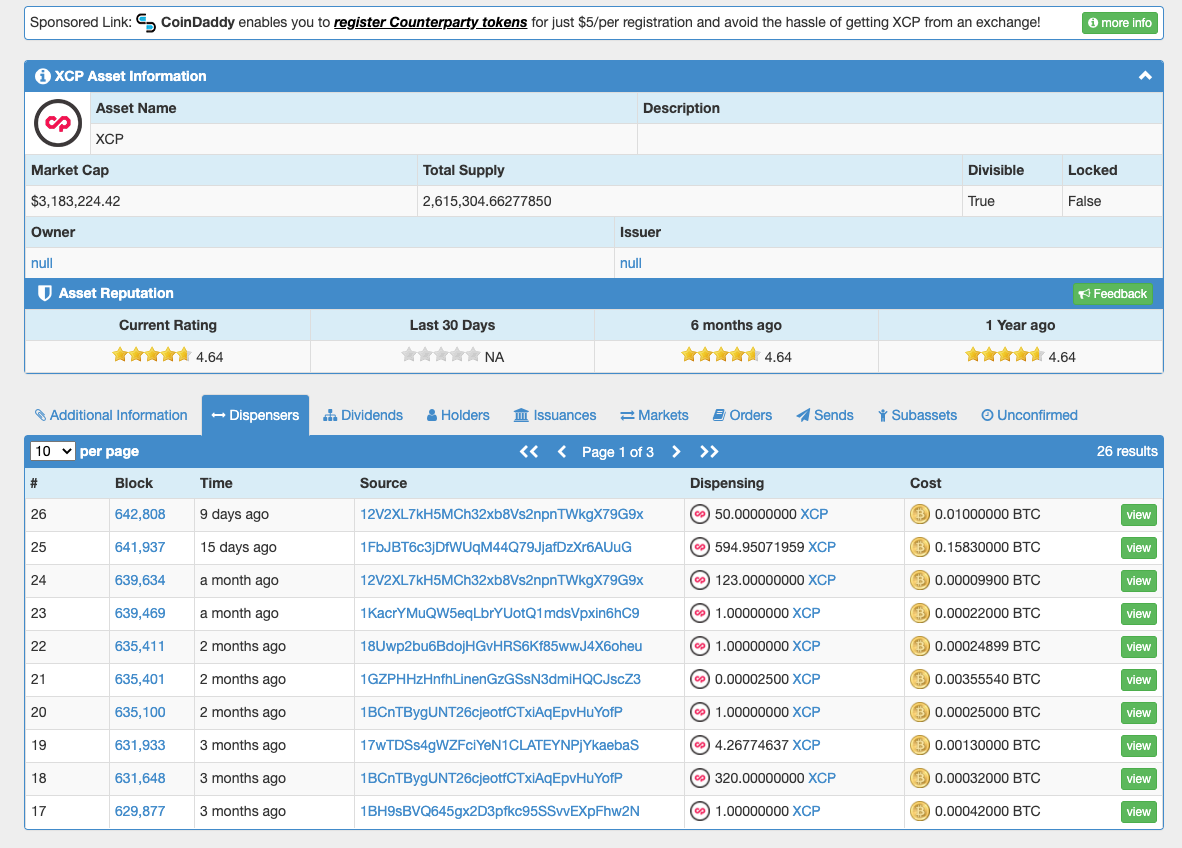Jump to first page double-chevron

[x=529, y=452]
